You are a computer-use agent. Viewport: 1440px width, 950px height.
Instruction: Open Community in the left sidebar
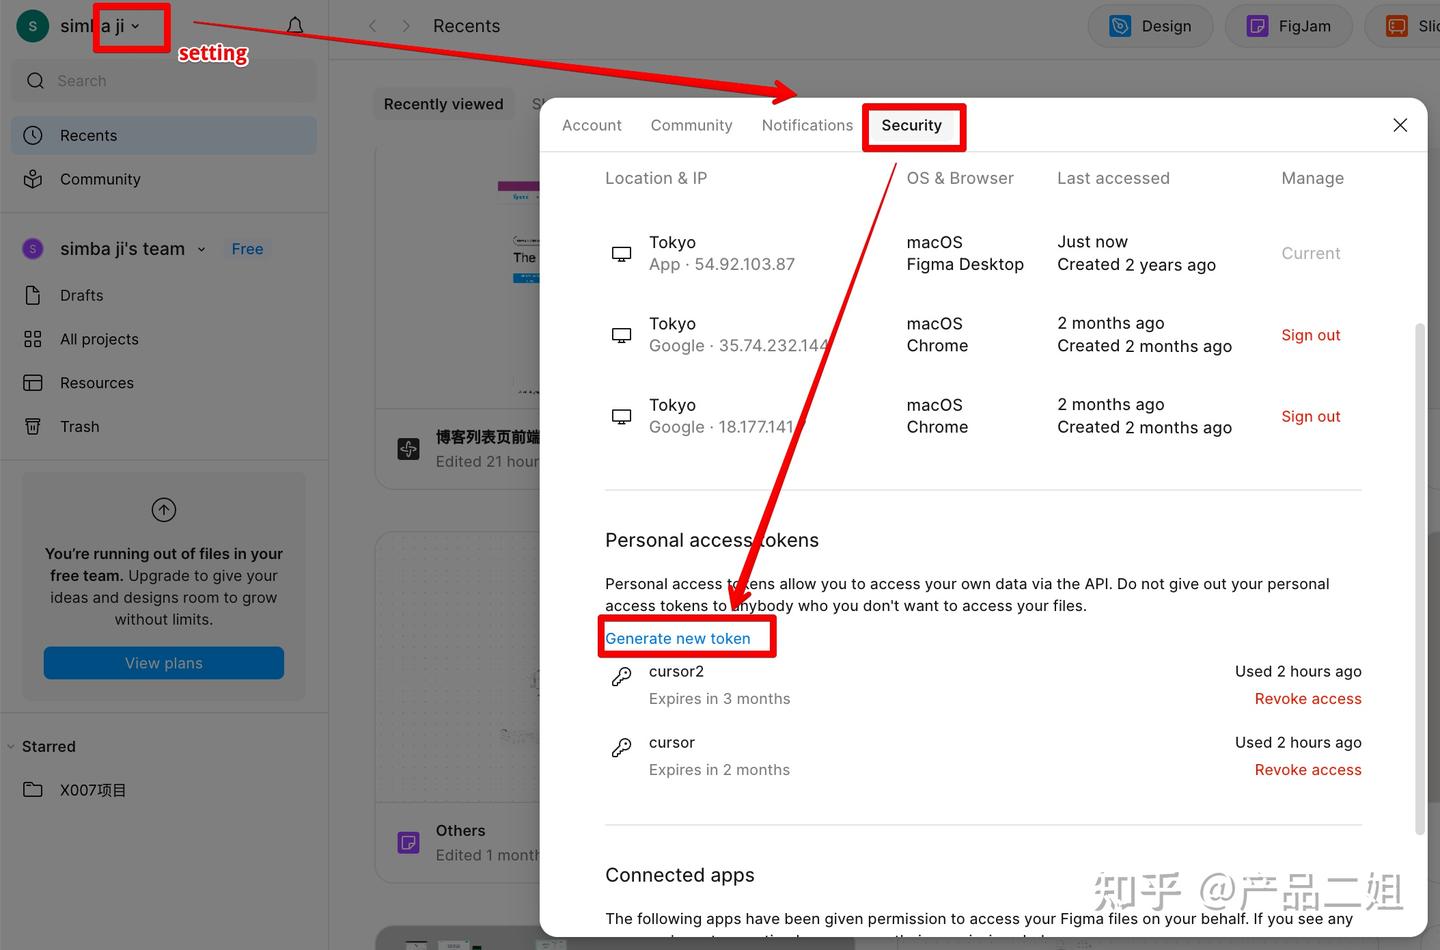coord(100,179)
